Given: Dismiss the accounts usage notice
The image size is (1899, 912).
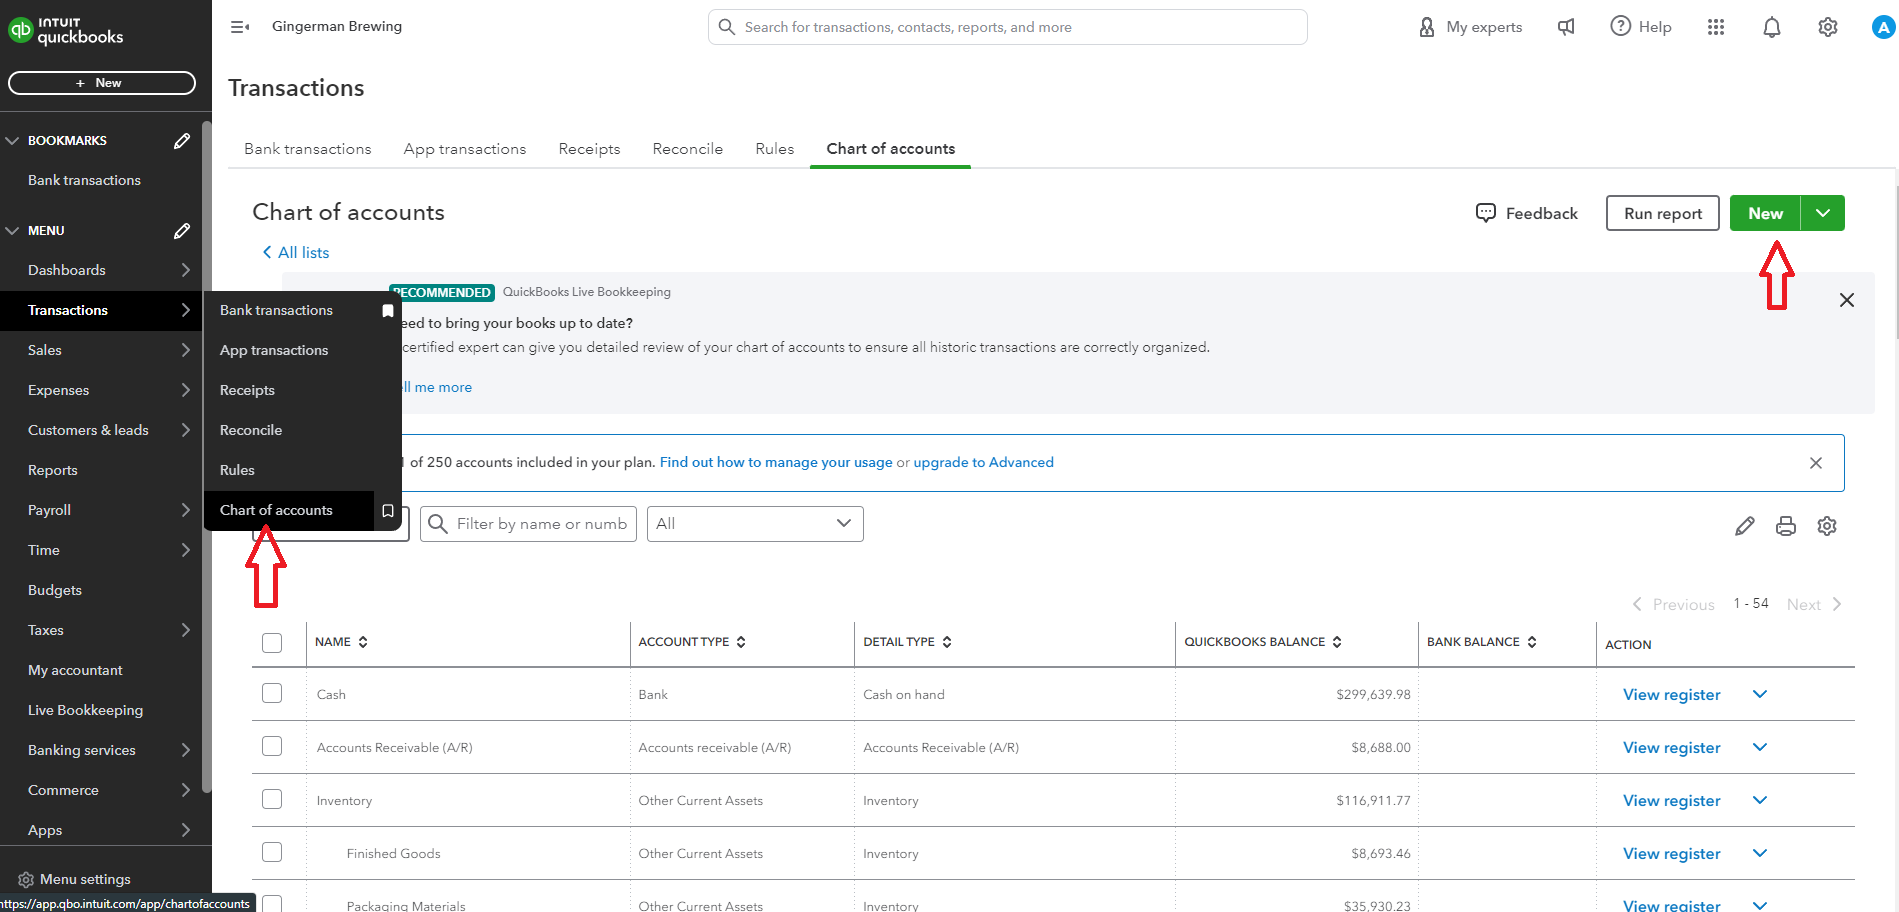Looking at the screenshot, I should pos(1816,463).
